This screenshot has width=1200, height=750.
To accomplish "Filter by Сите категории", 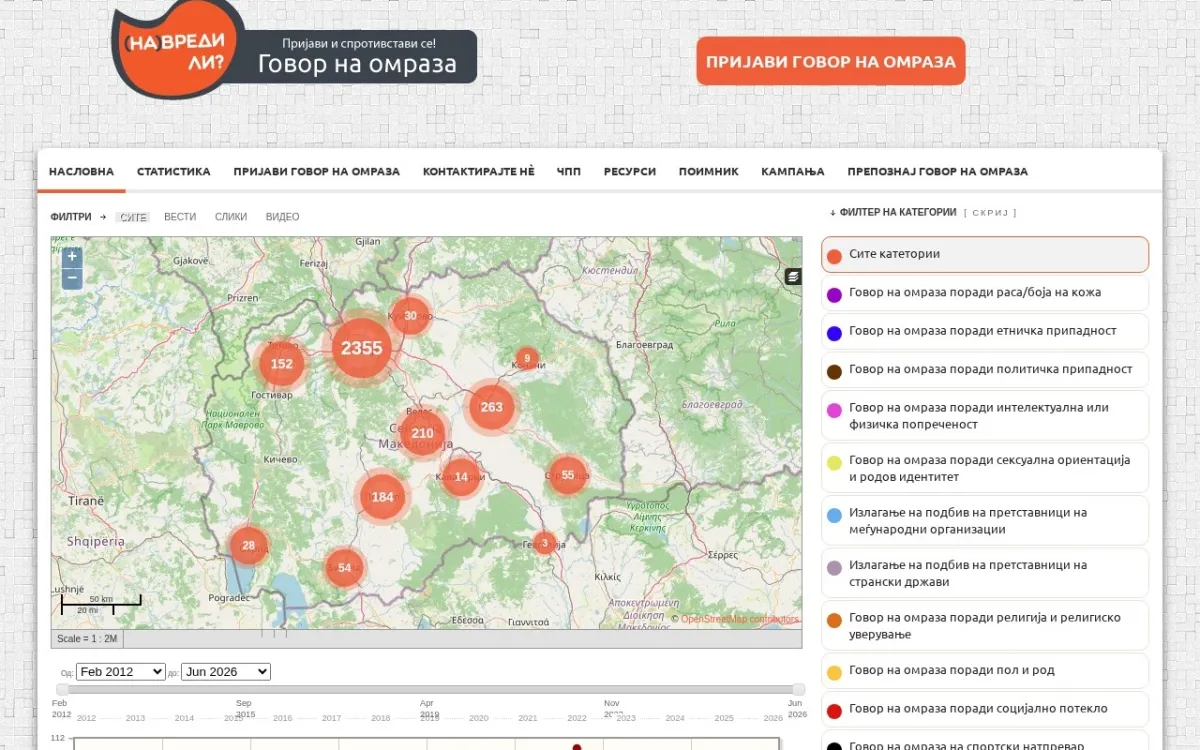I will point(985,255).
